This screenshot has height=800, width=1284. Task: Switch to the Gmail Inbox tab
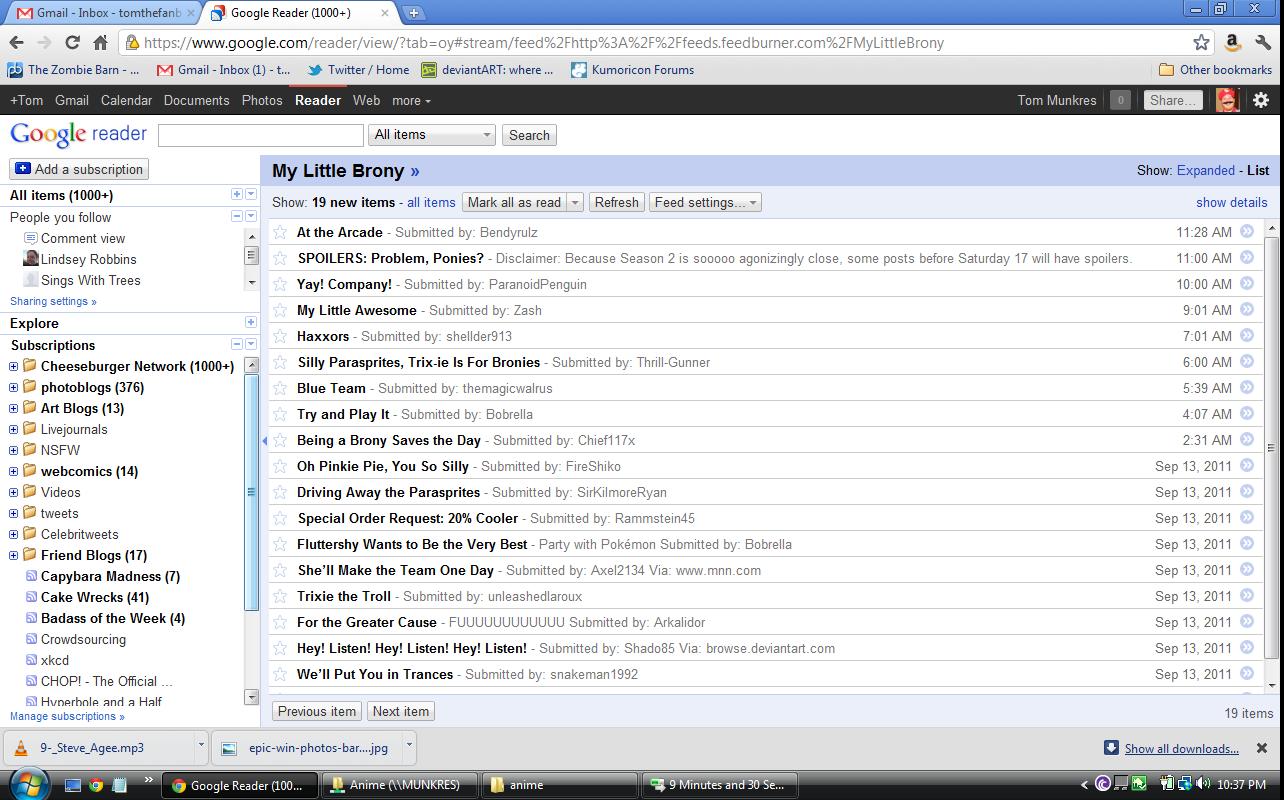[x=100, y=13]
